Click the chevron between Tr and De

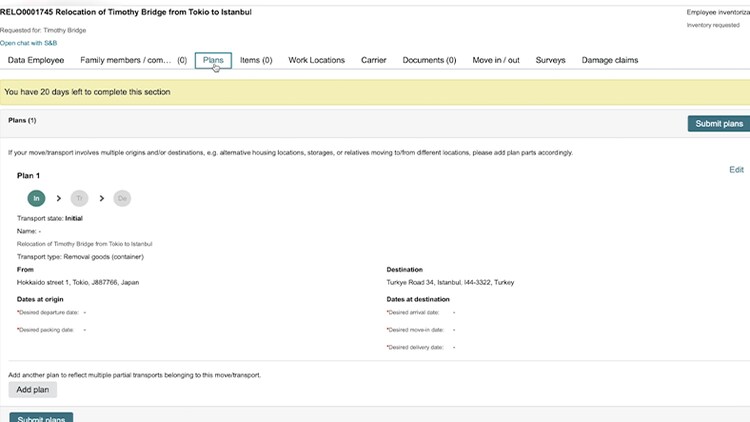[x=101, y=198]
